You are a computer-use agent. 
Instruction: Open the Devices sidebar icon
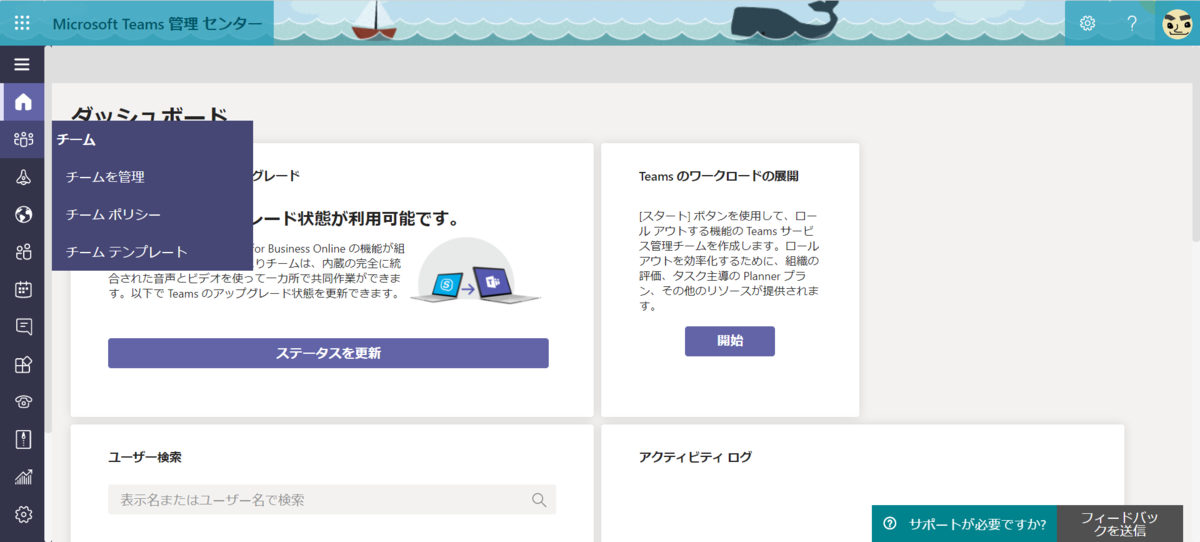pyautogui.click(x=23, y=177)
